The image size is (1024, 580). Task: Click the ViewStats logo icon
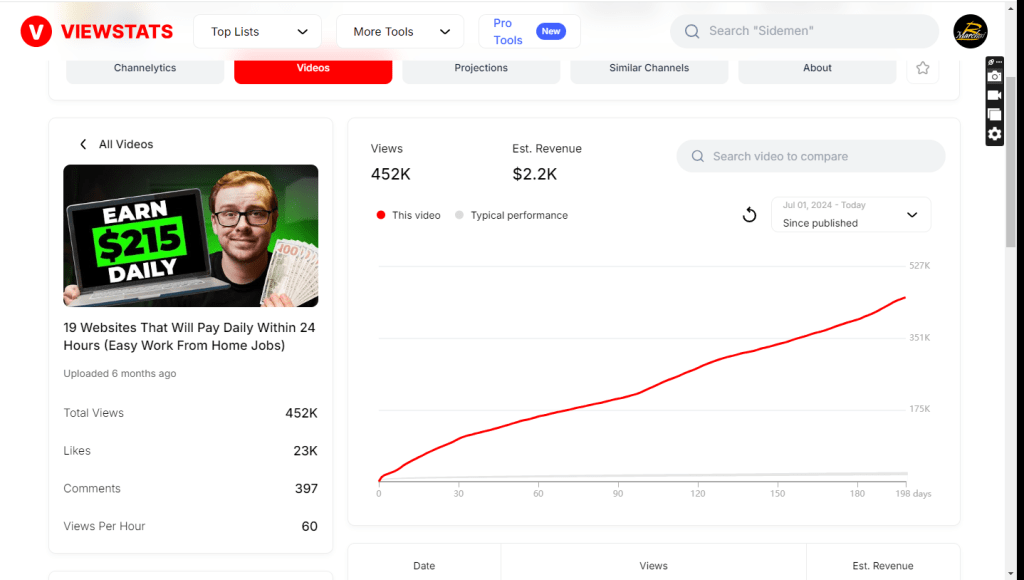pos(36,31)
